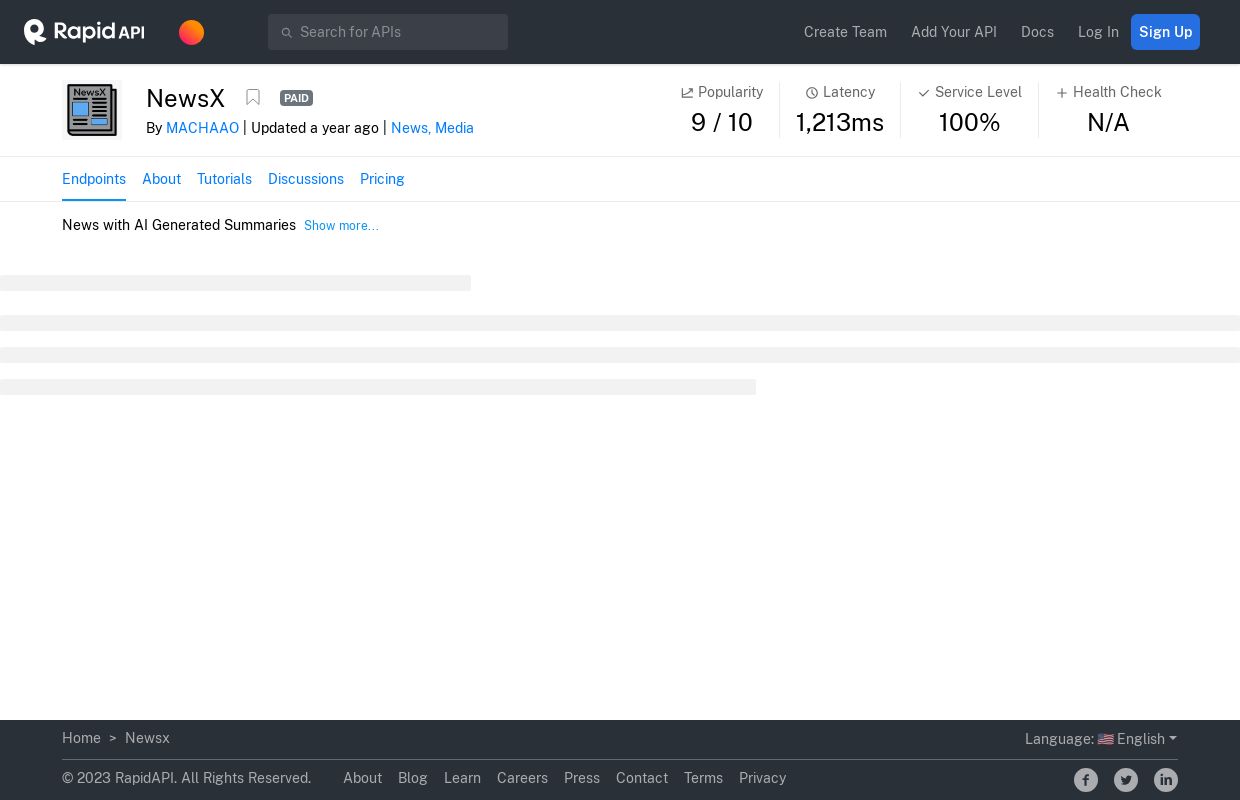Click the Latency clock icon
1240x800 pixels.
coord(812,93)
